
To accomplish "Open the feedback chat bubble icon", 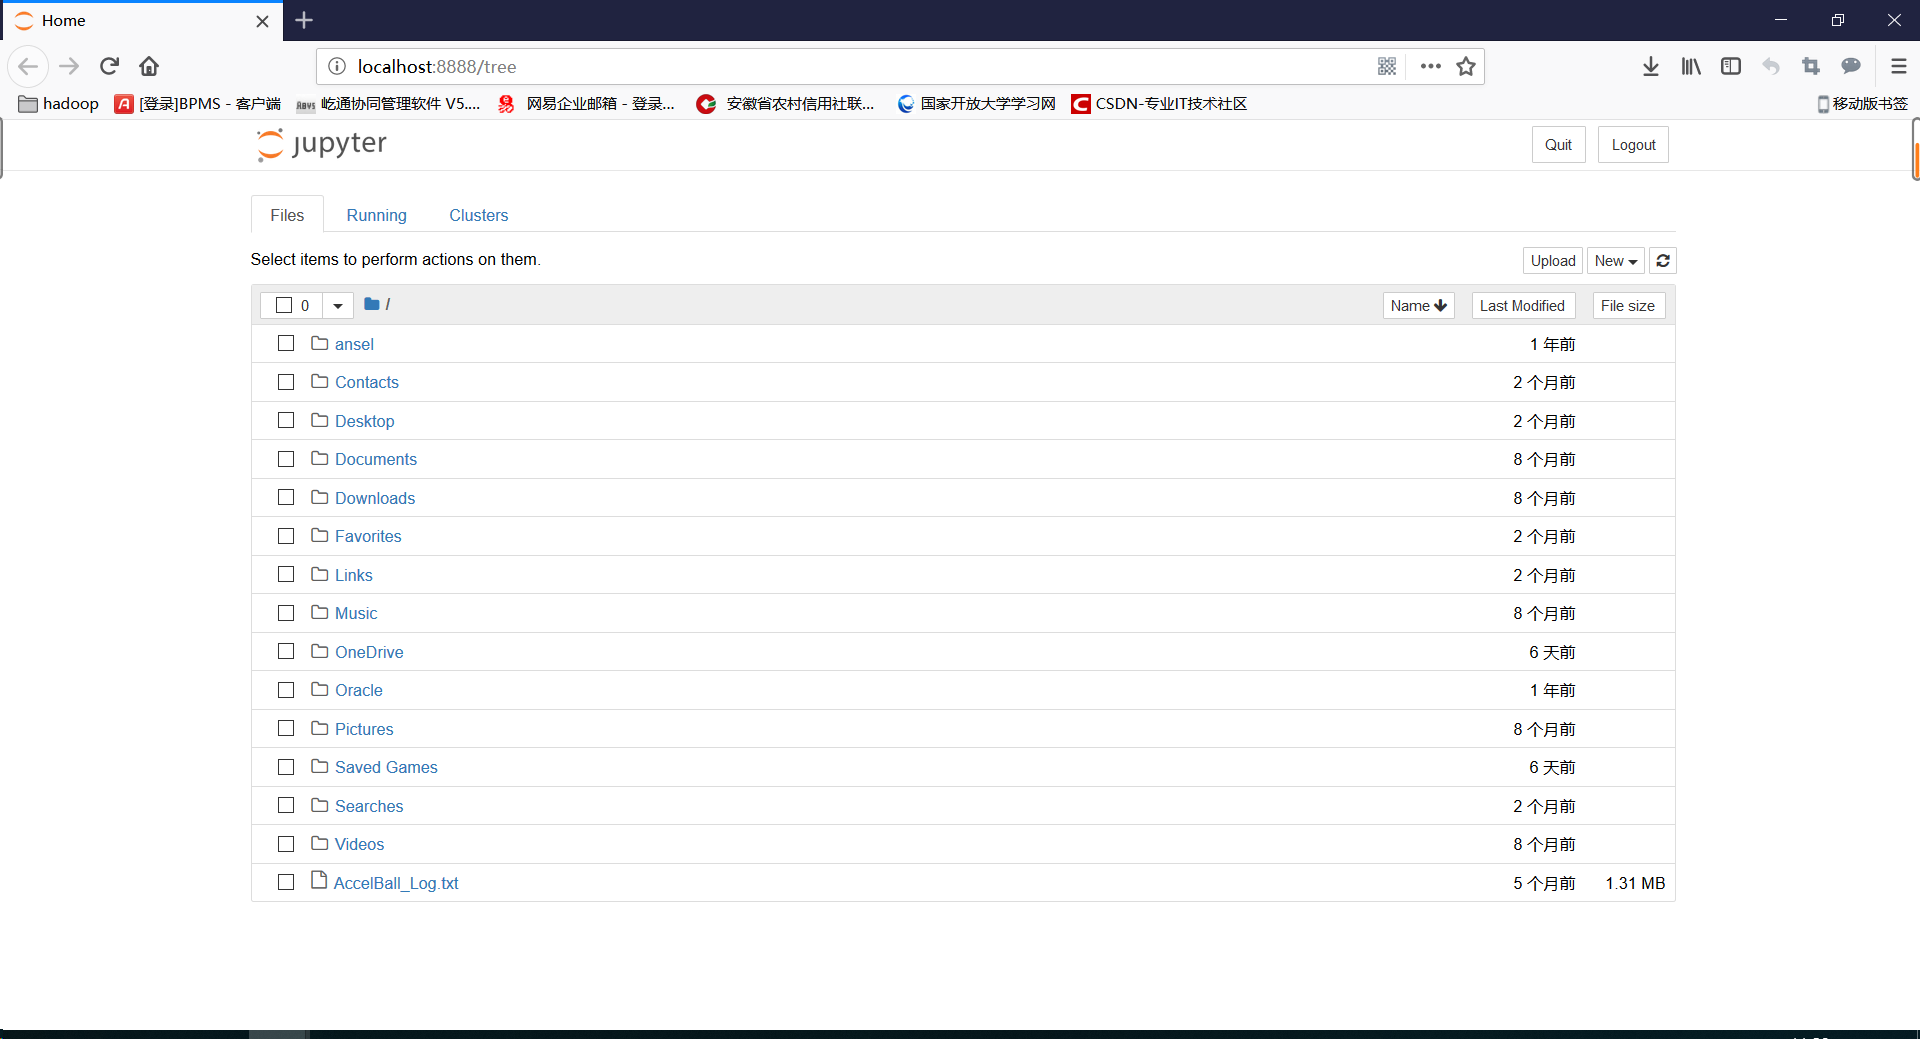I will (x=1851, y=66).
